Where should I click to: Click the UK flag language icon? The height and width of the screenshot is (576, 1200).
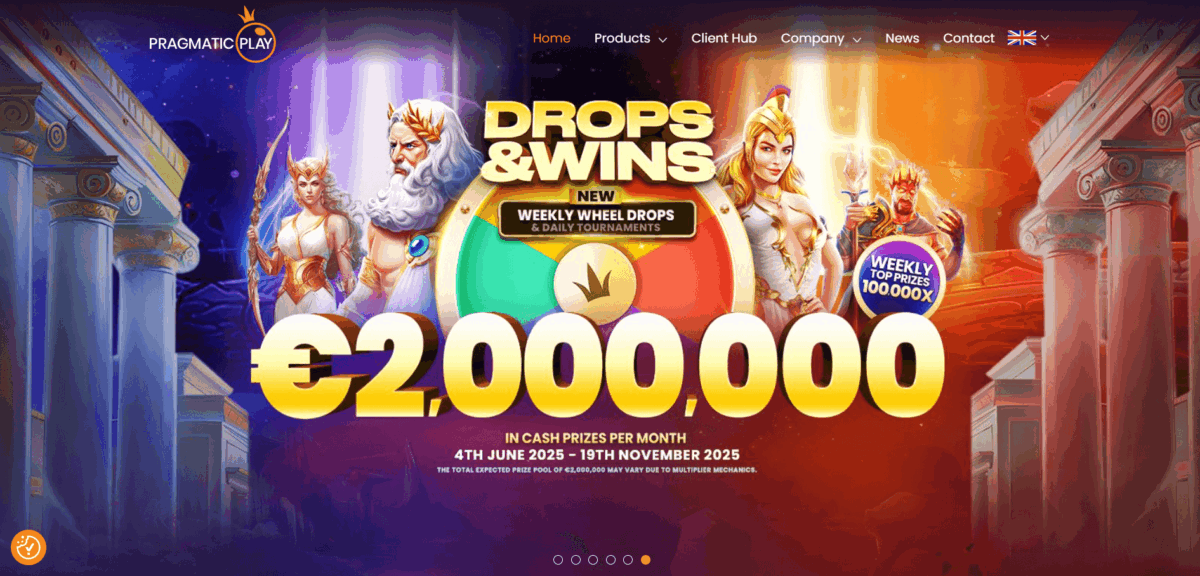tap(1021, 38)
